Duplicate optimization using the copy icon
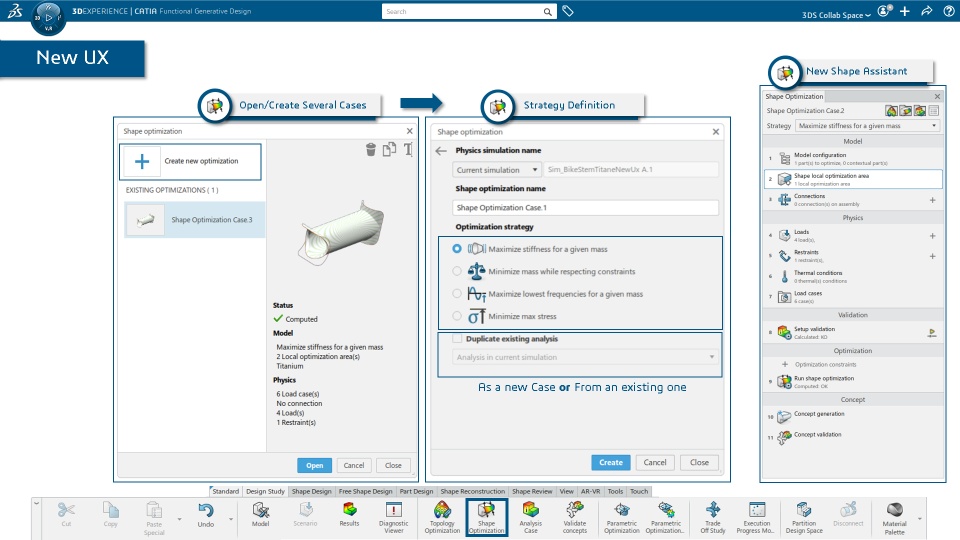The height and width of the screenshot is (540, 960). [x=389, y=149]
